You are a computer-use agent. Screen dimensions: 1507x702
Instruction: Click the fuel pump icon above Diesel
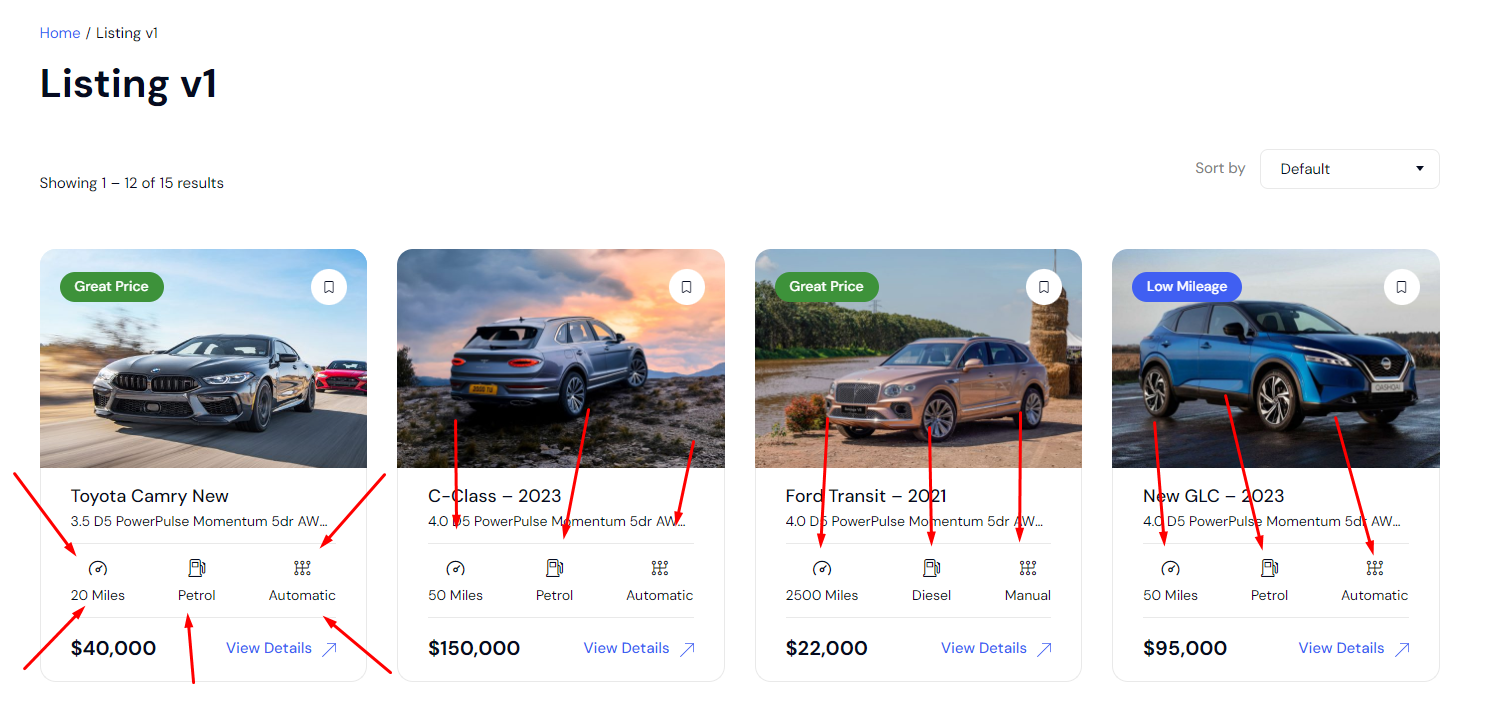(x=931, y=568)
